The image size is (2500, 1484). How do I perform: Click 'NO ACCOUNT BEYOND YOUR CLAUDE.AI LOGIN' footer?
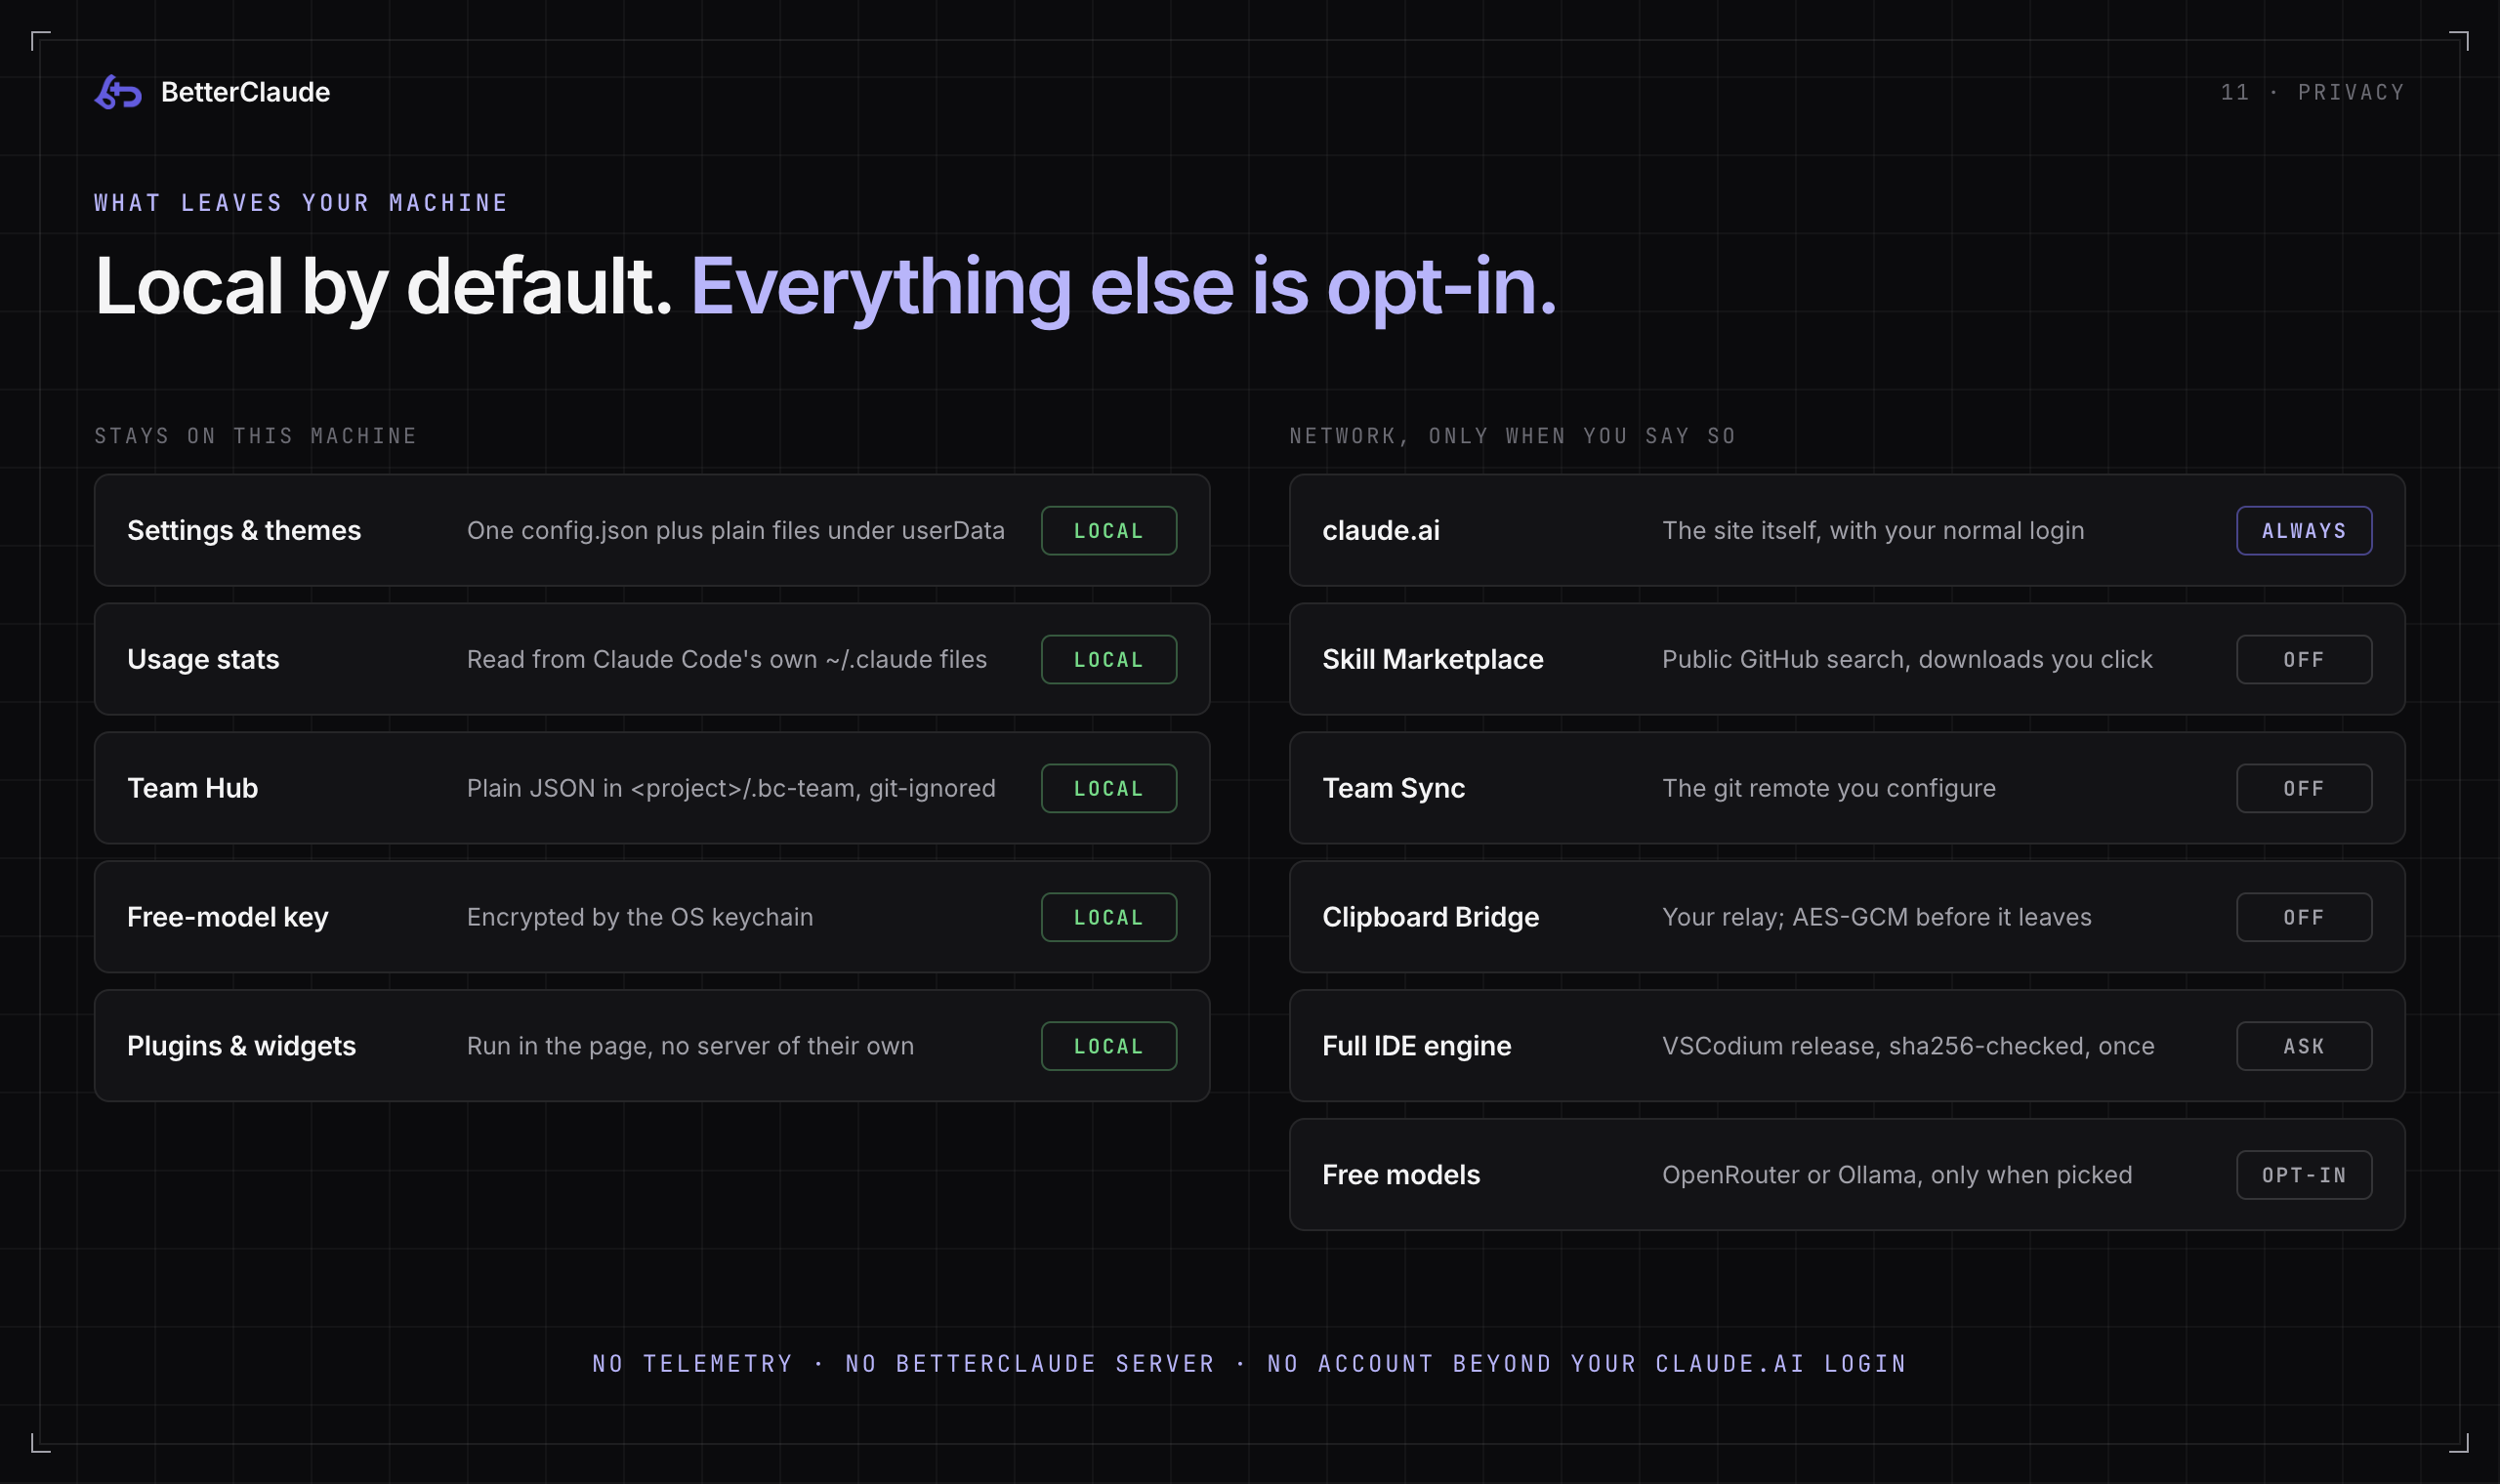point(1587,1364)
